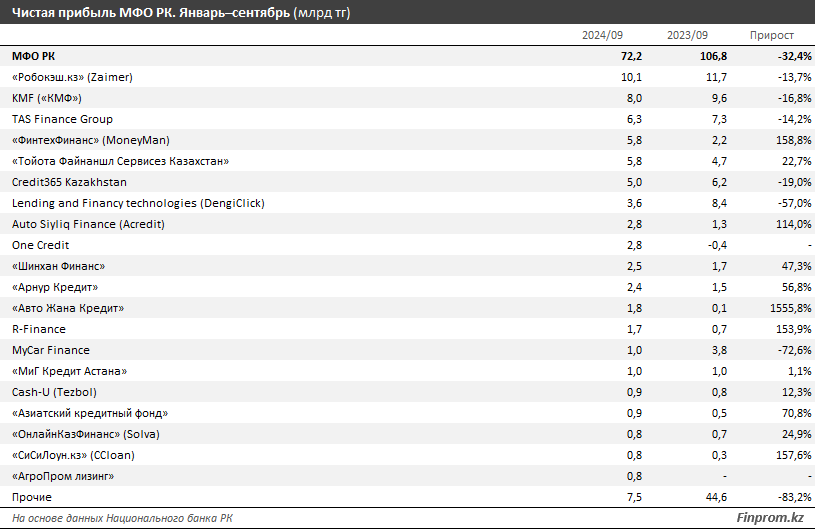Click growth 1555,8% in the Авто Жана Кредит row

[x=791, y=308]
